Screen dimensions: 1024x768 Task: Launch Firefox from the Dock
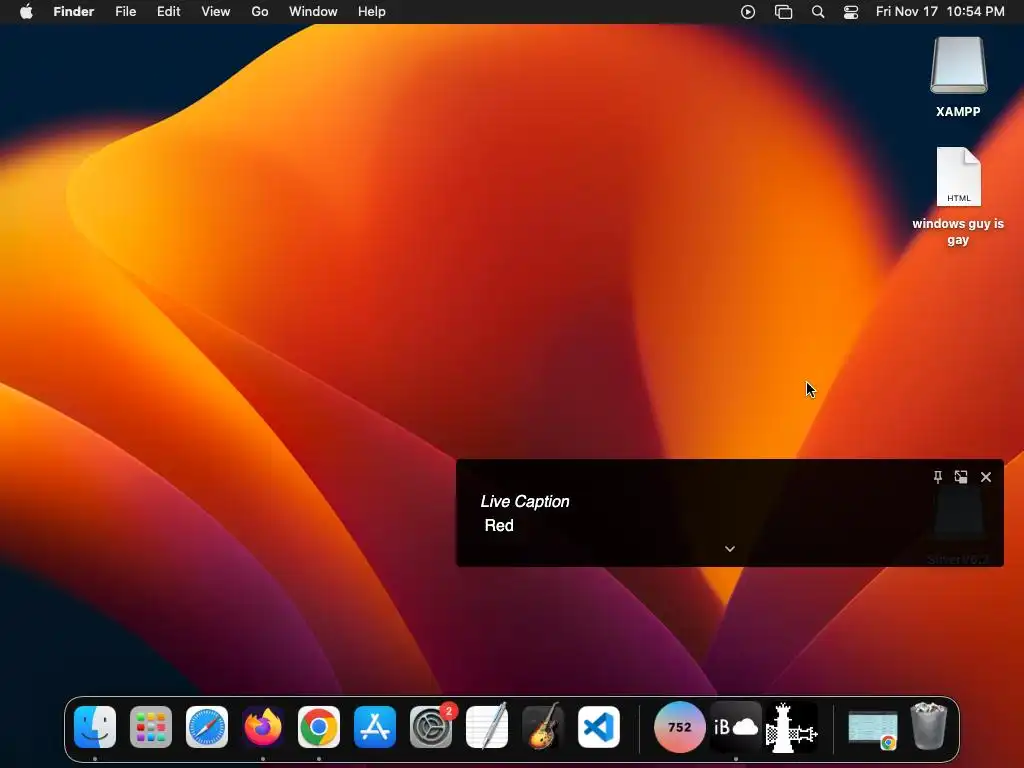tap(263, 727)
